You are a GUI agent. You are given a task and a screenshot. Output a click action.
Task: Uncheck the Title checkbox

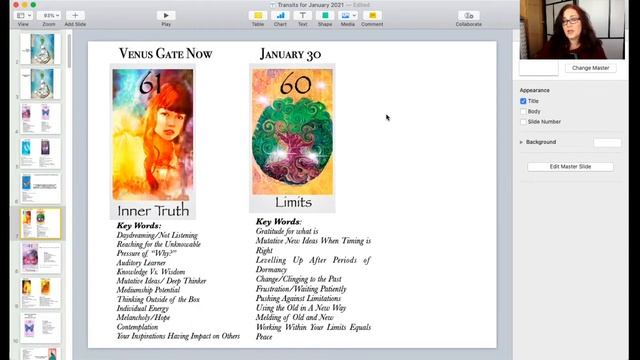pos(523,101)
